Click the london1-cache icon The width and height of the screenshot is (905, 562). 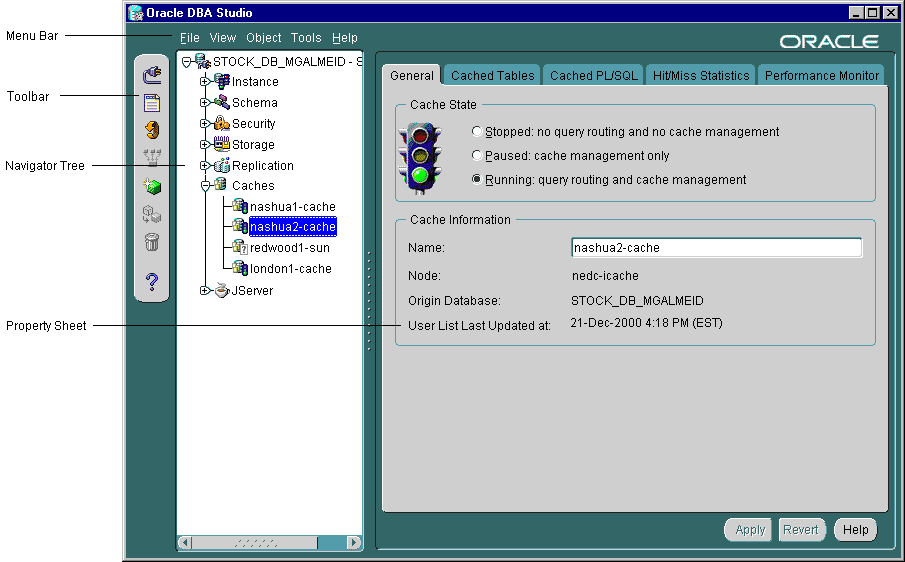240,268
